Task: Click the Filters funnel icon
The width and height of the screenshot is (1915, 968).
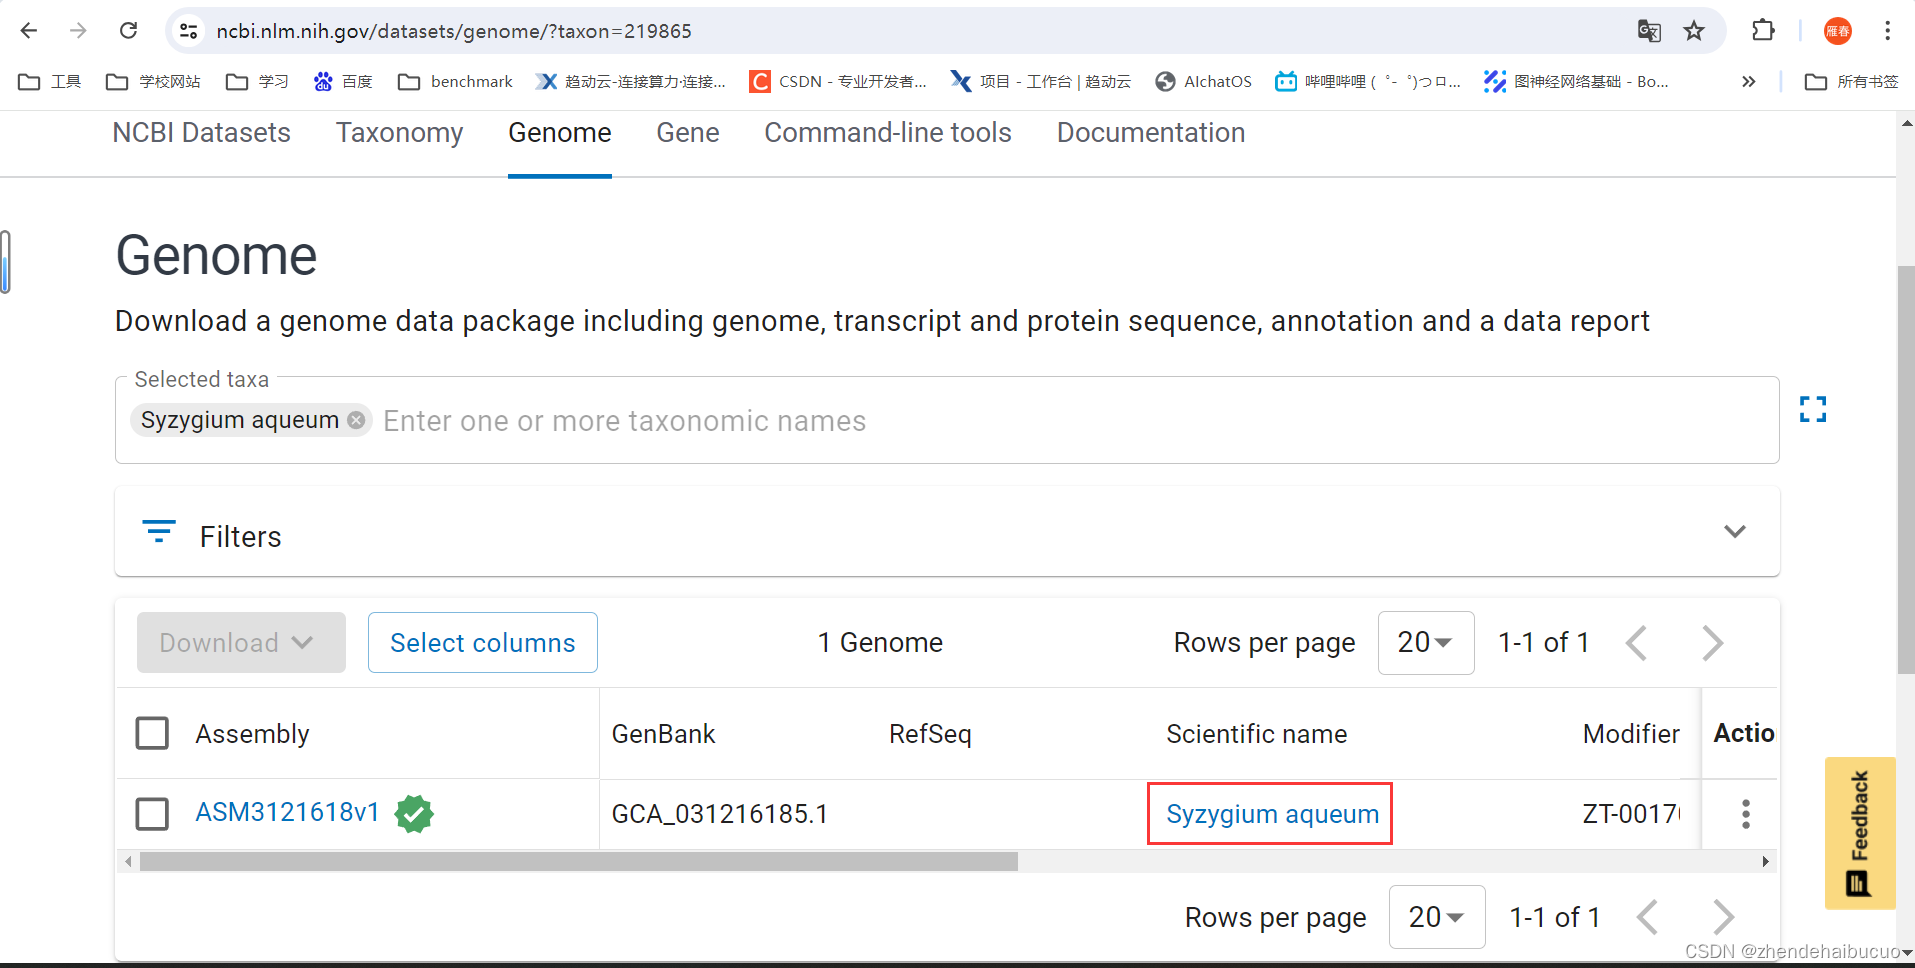Action: (x=158, y=531)
